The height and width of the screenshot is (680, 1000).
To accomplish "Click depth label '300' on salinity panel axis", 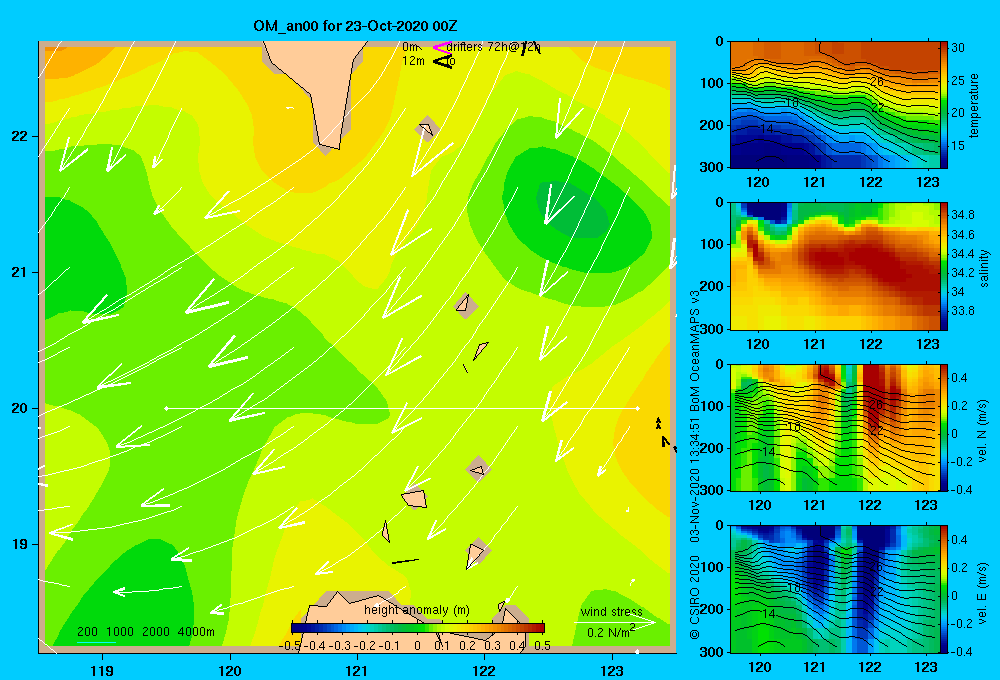I will 712,329.
